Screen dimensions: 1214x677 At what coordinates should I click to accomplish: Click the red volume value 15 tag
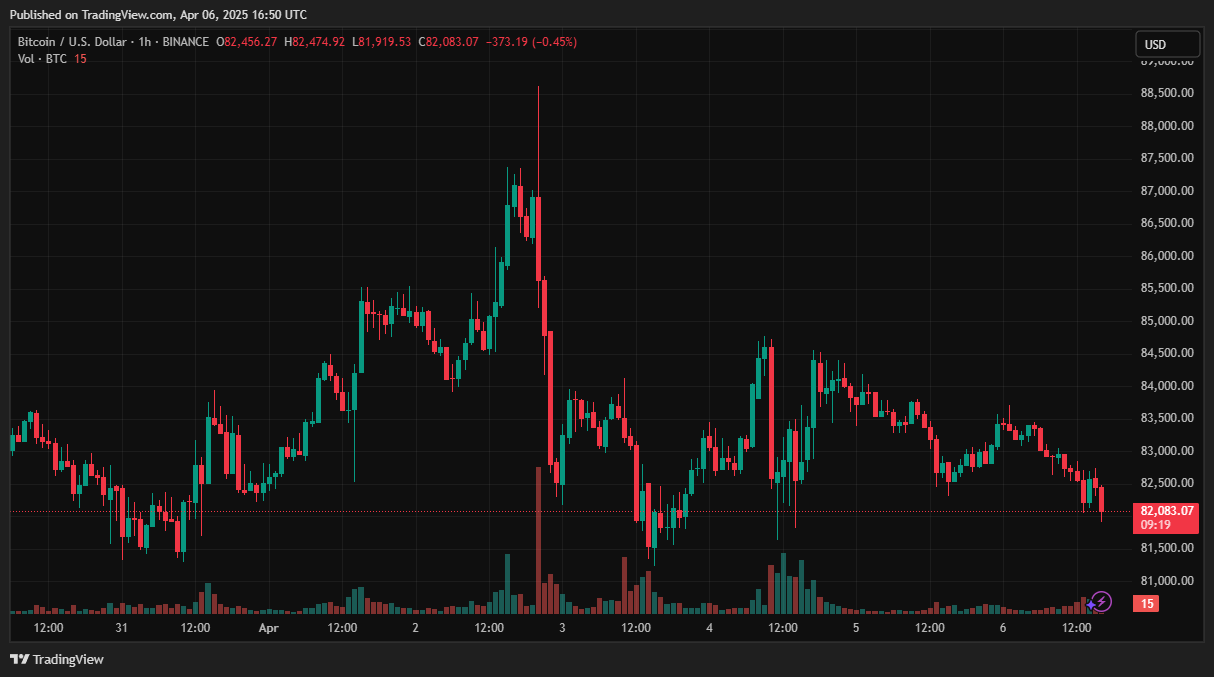click(x=1146, y=604)
